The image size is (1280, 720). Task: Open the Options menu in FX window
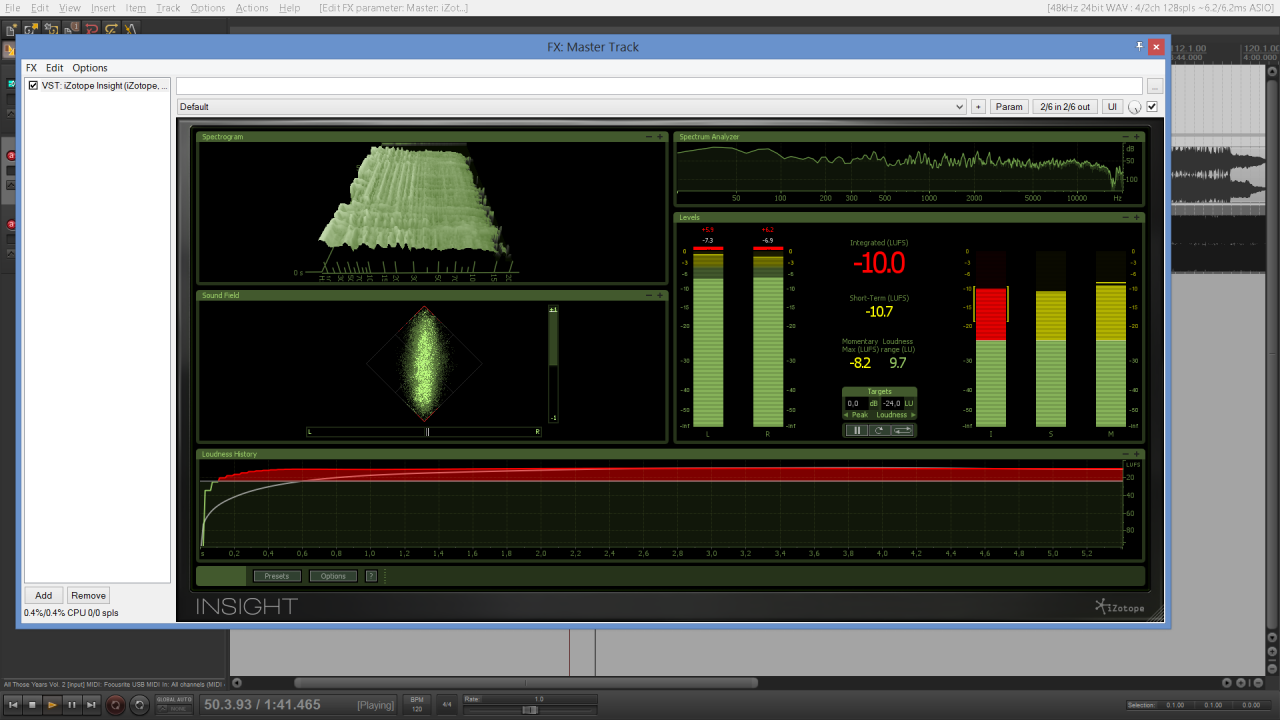90,68
